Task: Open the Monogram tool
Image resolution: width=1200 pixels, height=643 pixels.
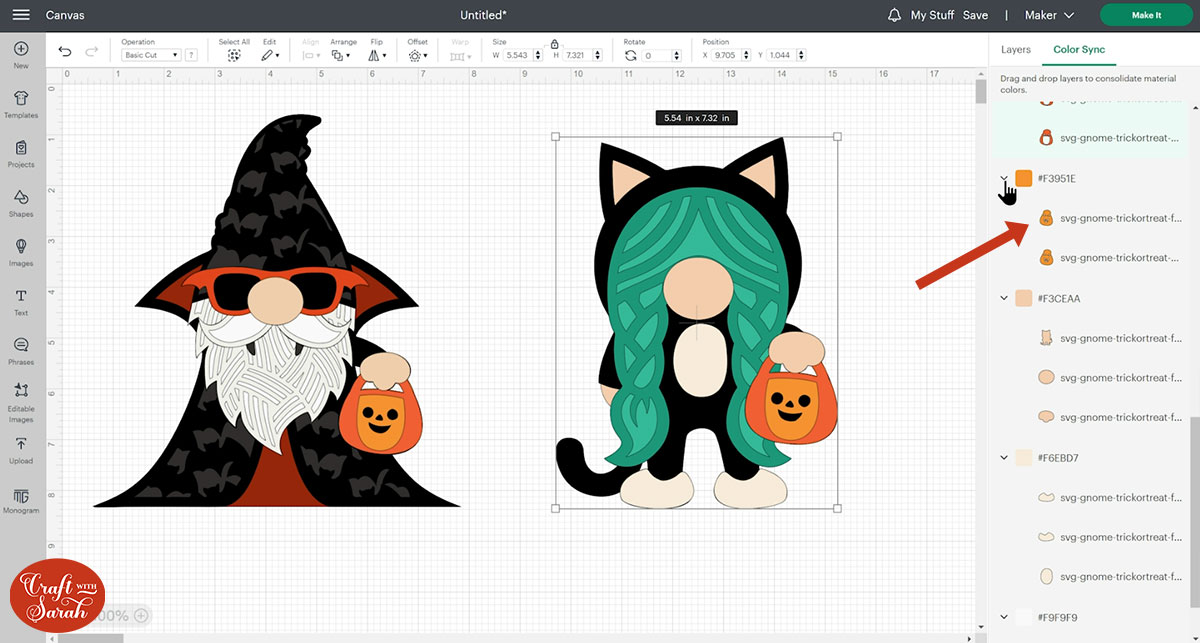Action: pos(21,499)
